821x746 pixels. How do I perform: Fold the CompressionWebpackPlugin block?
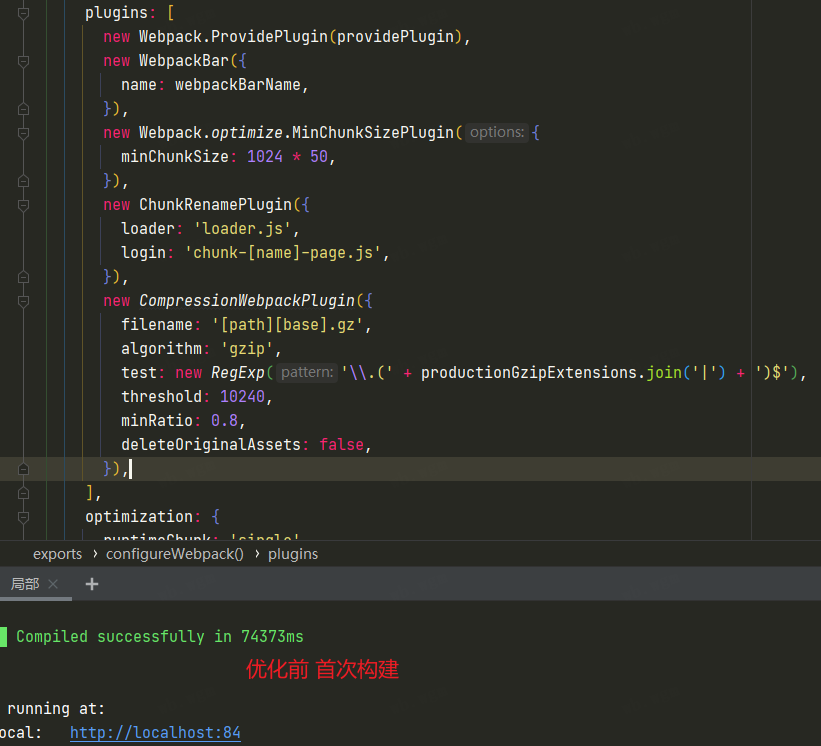point(23,301)
